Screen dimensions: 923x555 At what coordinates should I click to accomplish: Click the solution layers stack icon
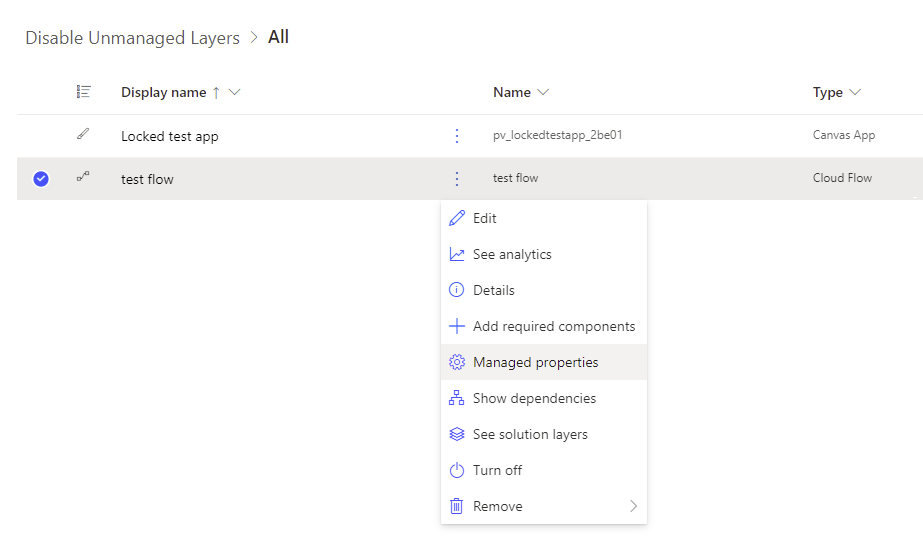tap(457, 434)
